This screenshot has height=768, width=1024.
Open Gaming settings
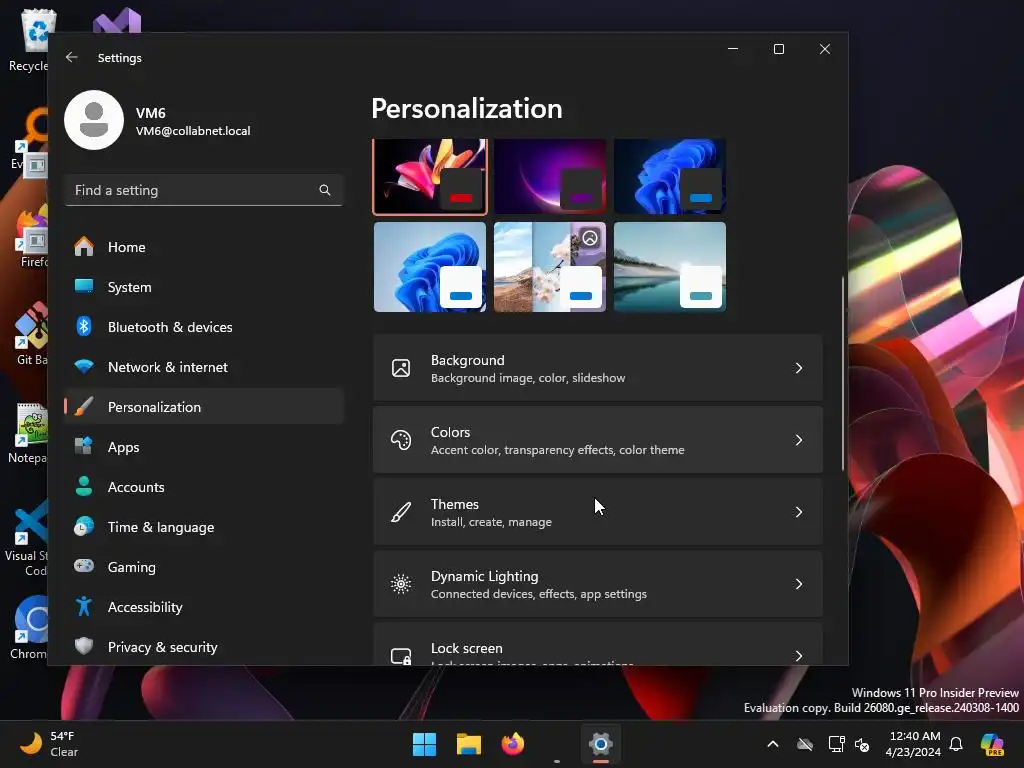204,567
